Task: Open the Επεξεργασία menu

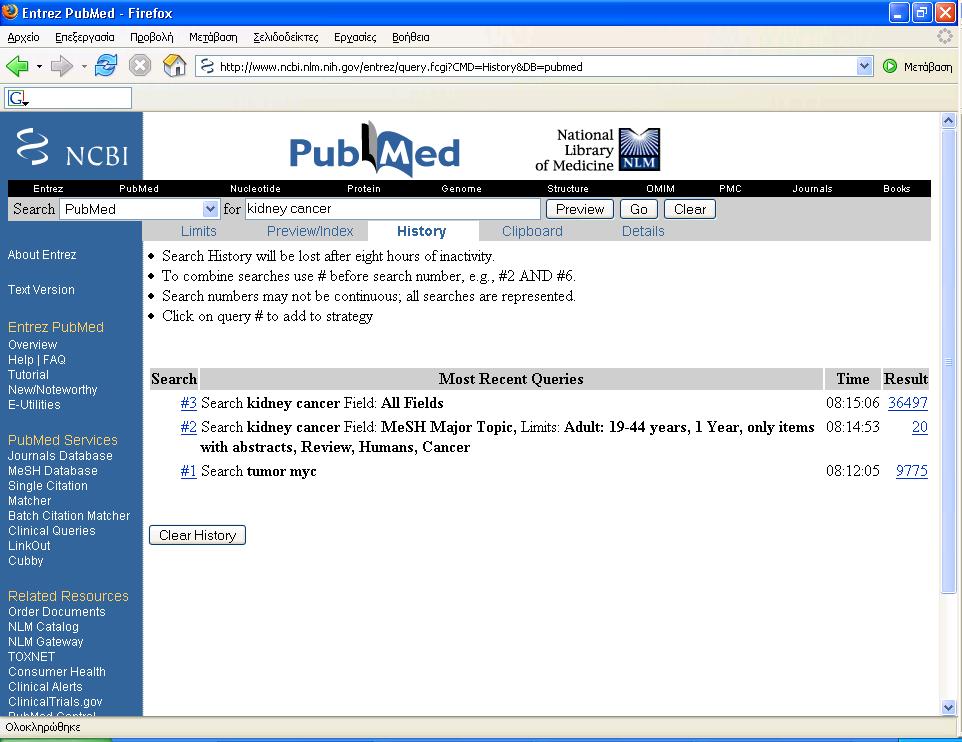Action: pos(85,37)
